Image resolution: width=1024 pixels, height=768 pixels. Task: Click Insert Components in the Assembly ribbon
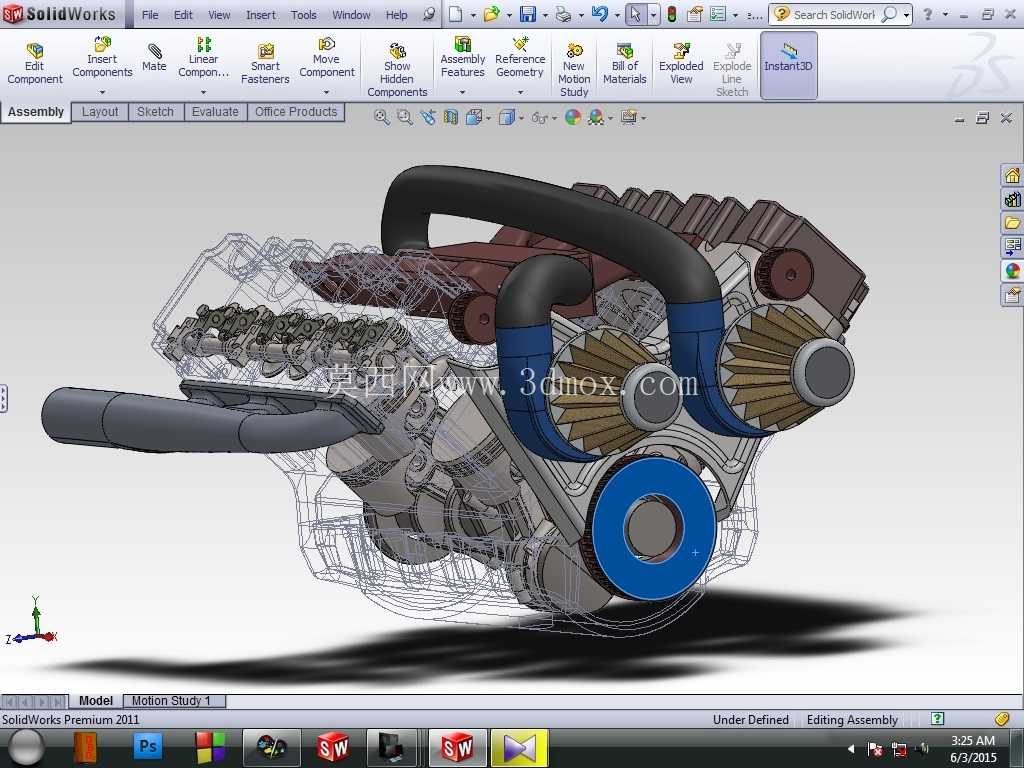tap(102, 57)
